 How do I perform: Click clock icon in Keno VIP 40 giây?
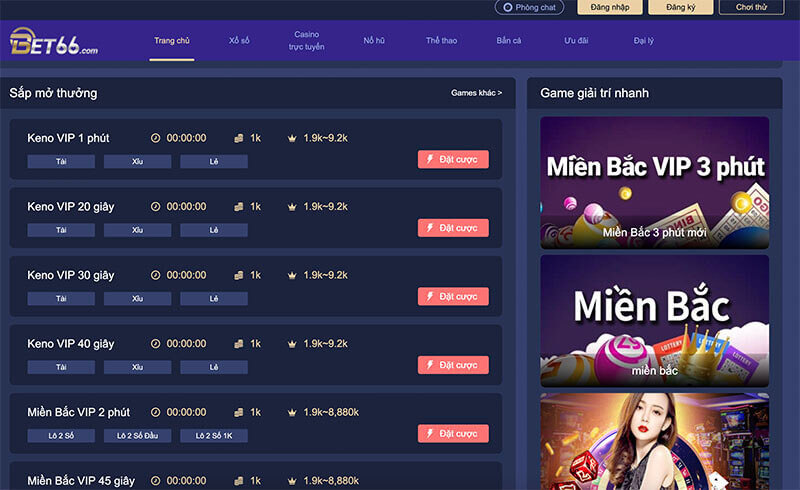(x=156, y=344)
